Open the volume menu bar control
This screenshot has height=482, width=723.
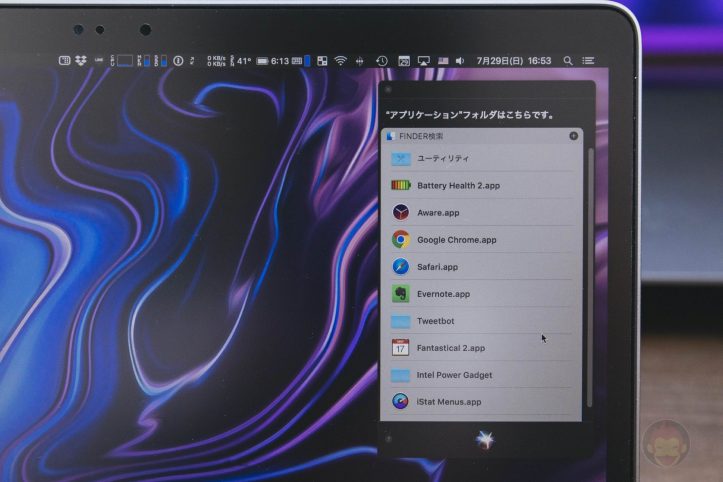pos(460,61)
